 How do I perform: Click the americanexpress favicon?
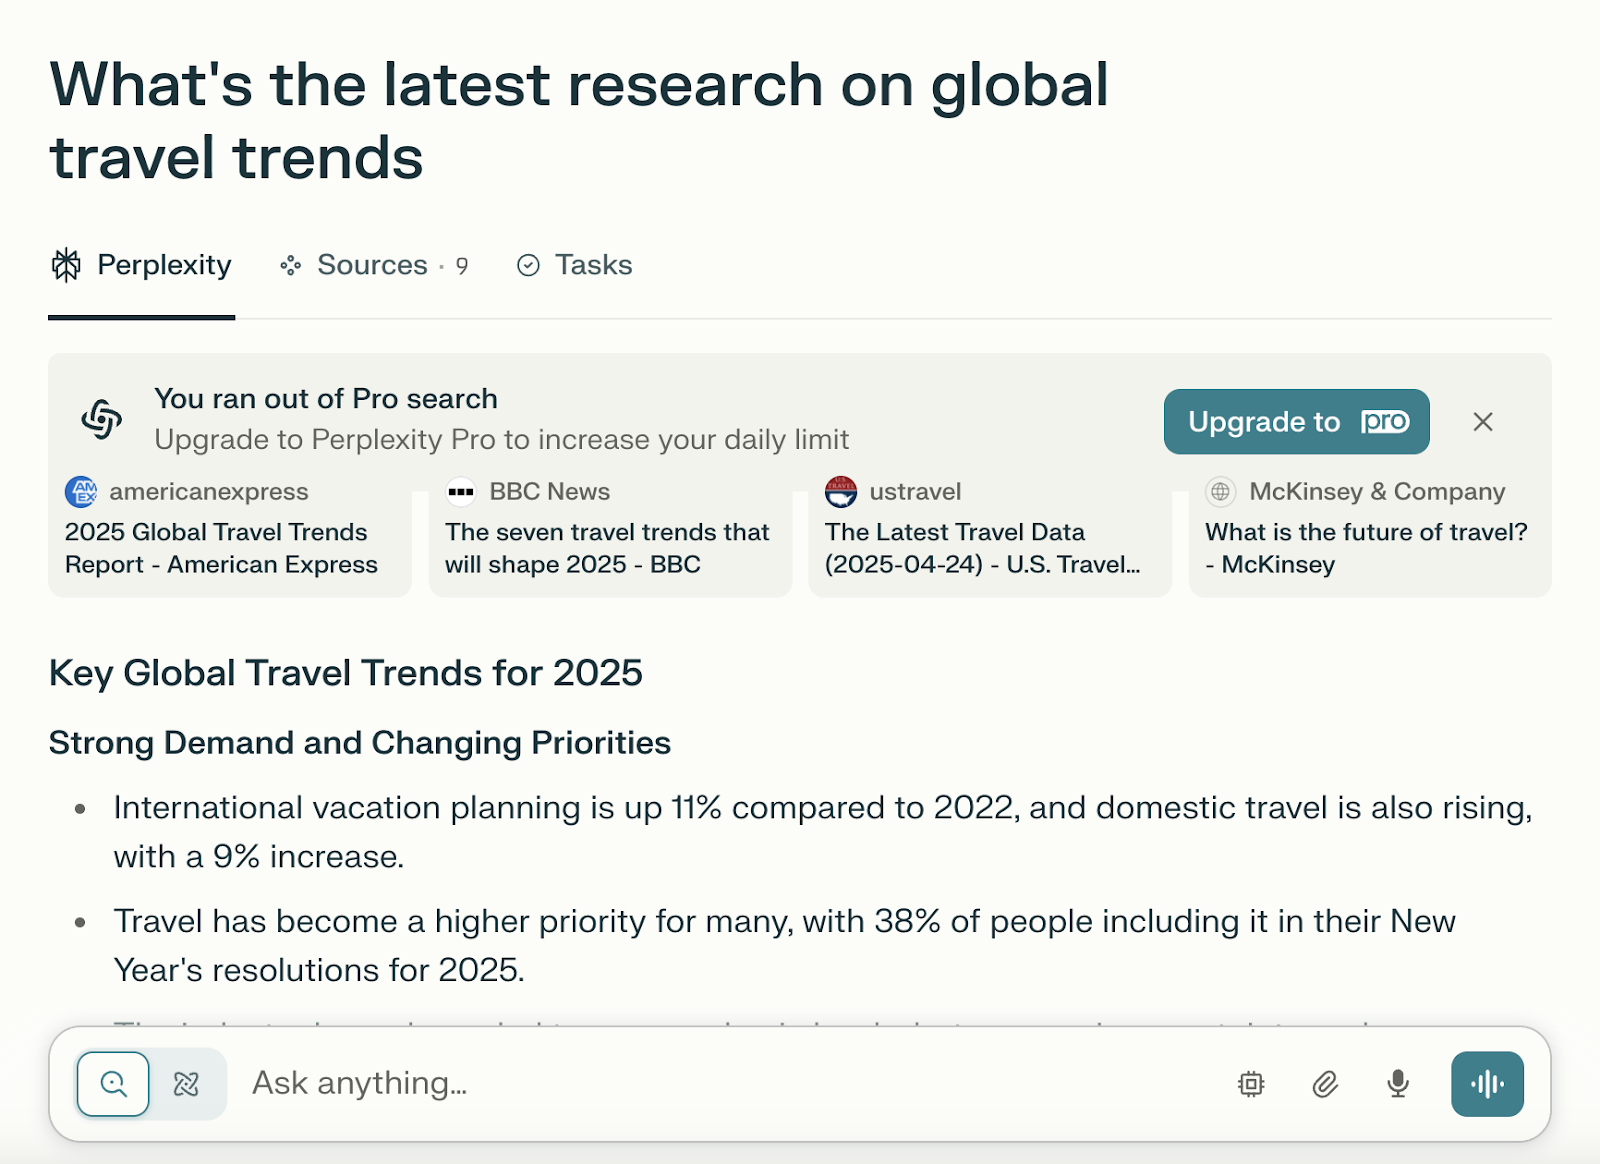click(81, 491)
